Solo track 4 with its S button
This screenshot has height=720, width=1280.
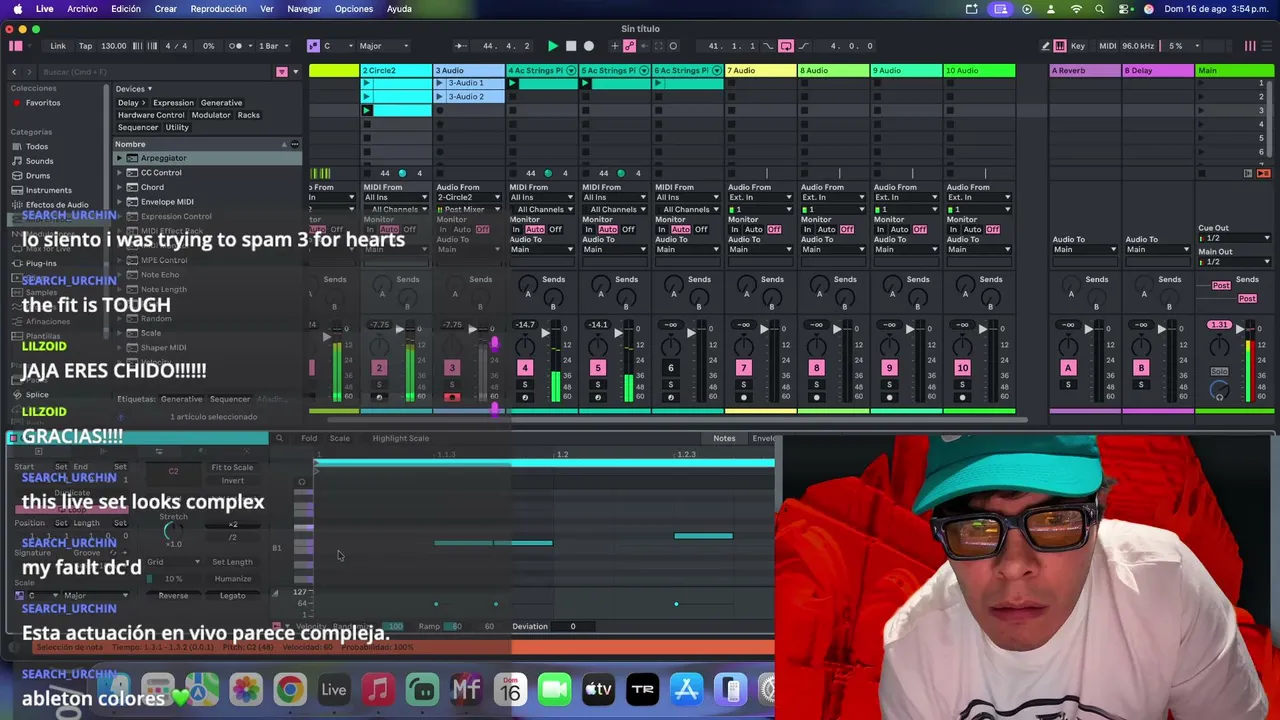[524, 384]
